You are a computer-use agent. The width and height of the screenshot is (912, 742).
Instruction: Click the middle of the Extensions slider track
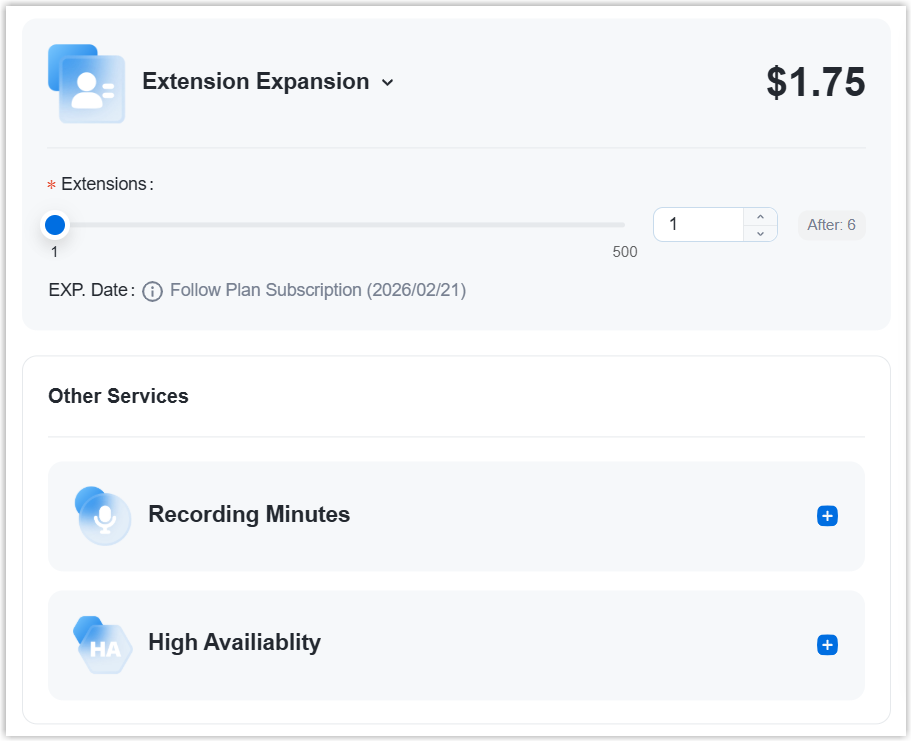coord(340,225)
